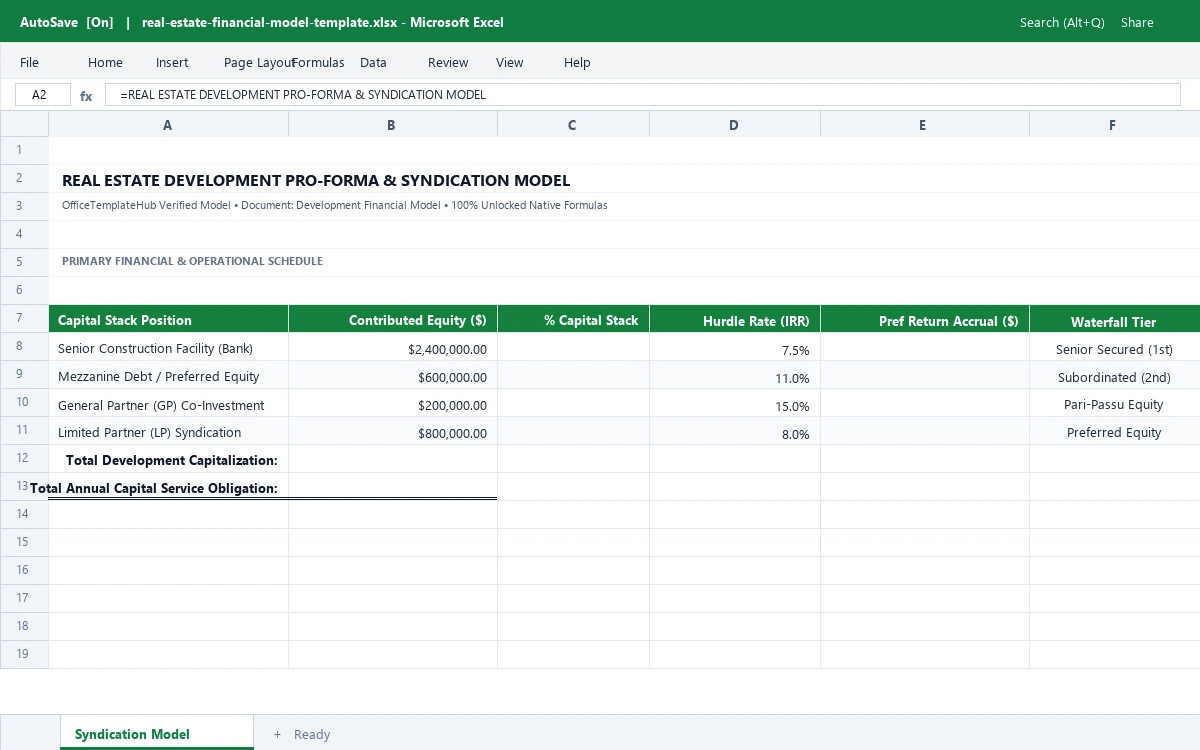The image size is (1200, 750).
Task: Select the $200,000.00 cell
Action: pyautogui.click(x=392, y=403)
